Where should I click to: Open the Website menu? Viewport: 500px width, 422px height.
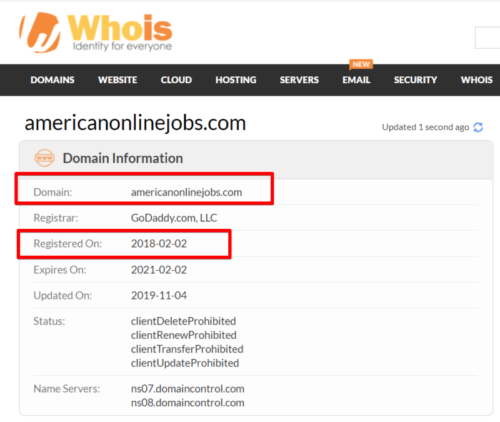pyautogui.click(x=118, y=80)
